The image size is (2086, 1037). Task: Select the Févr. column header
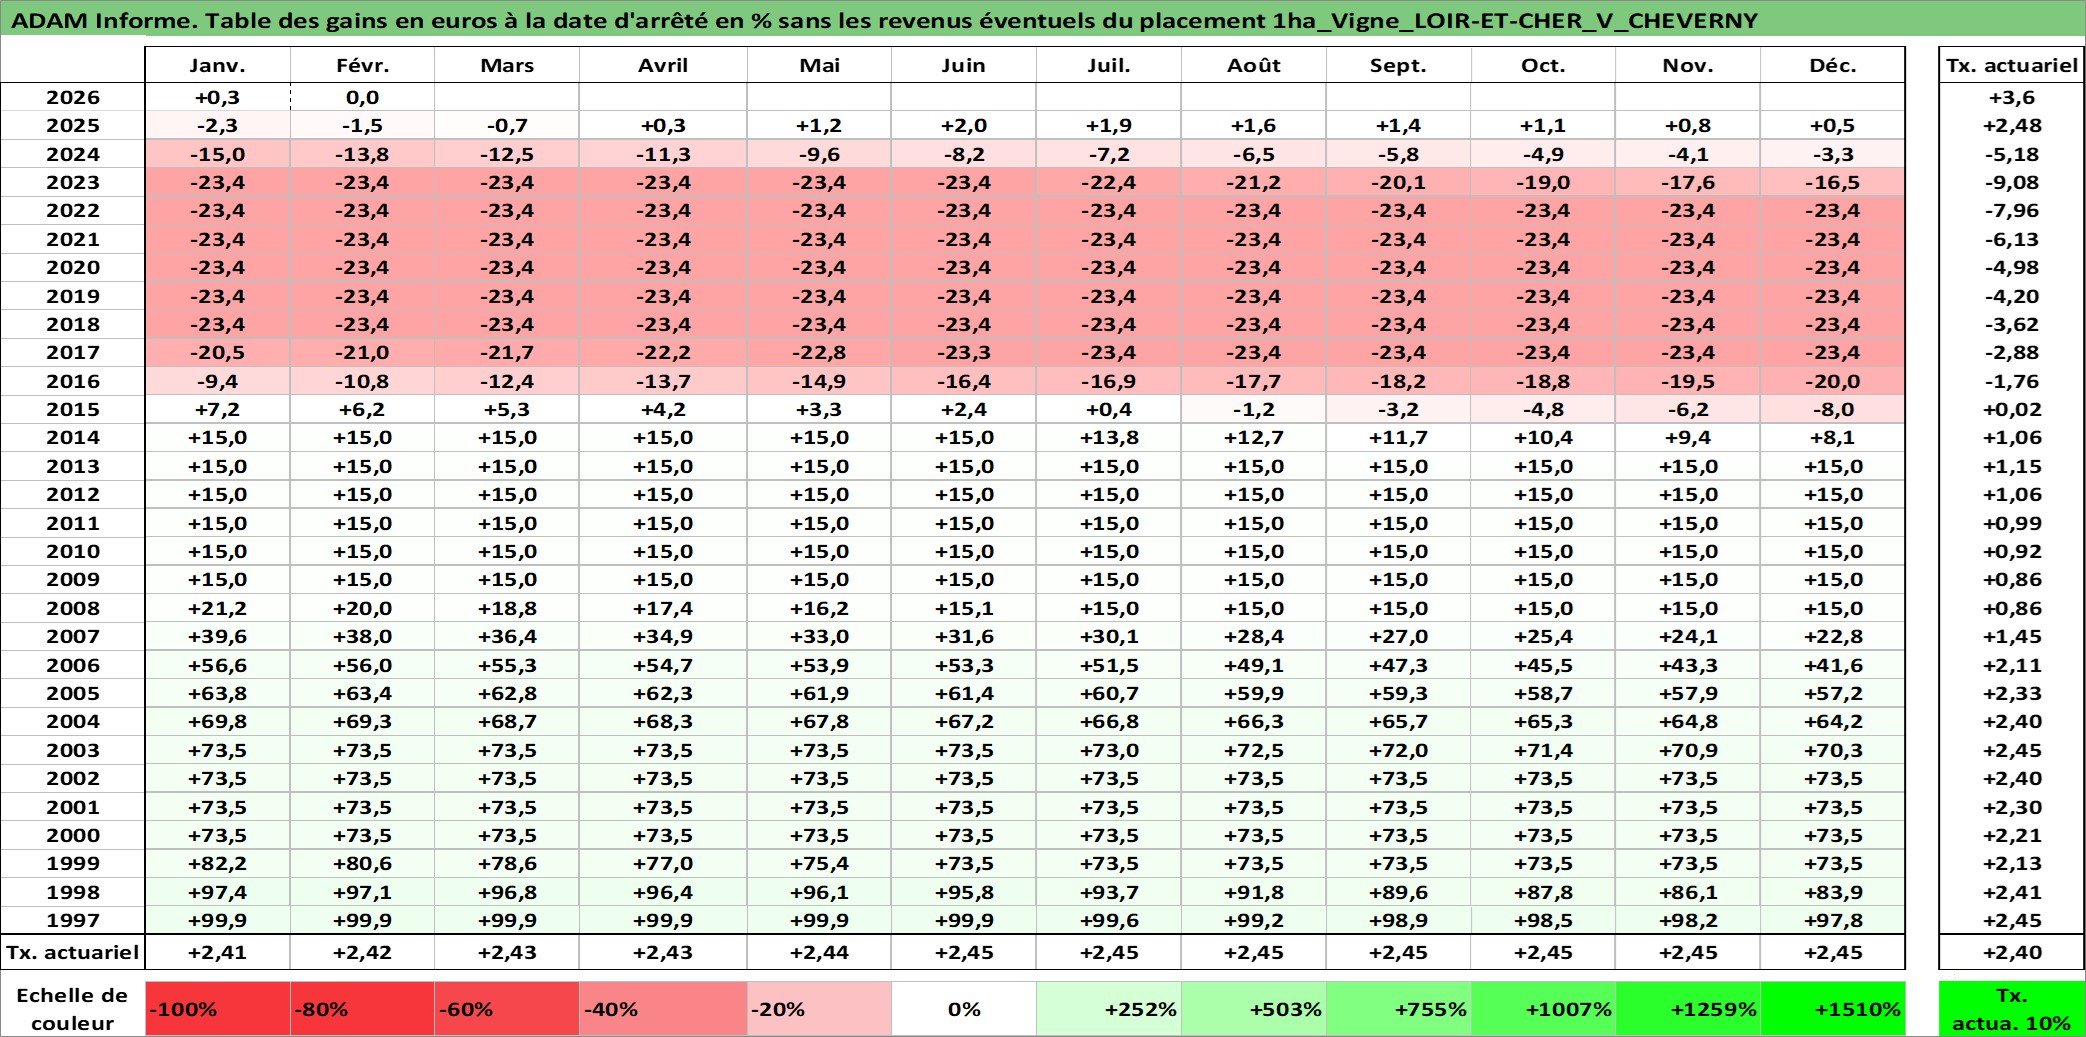[x=362, y=65]
